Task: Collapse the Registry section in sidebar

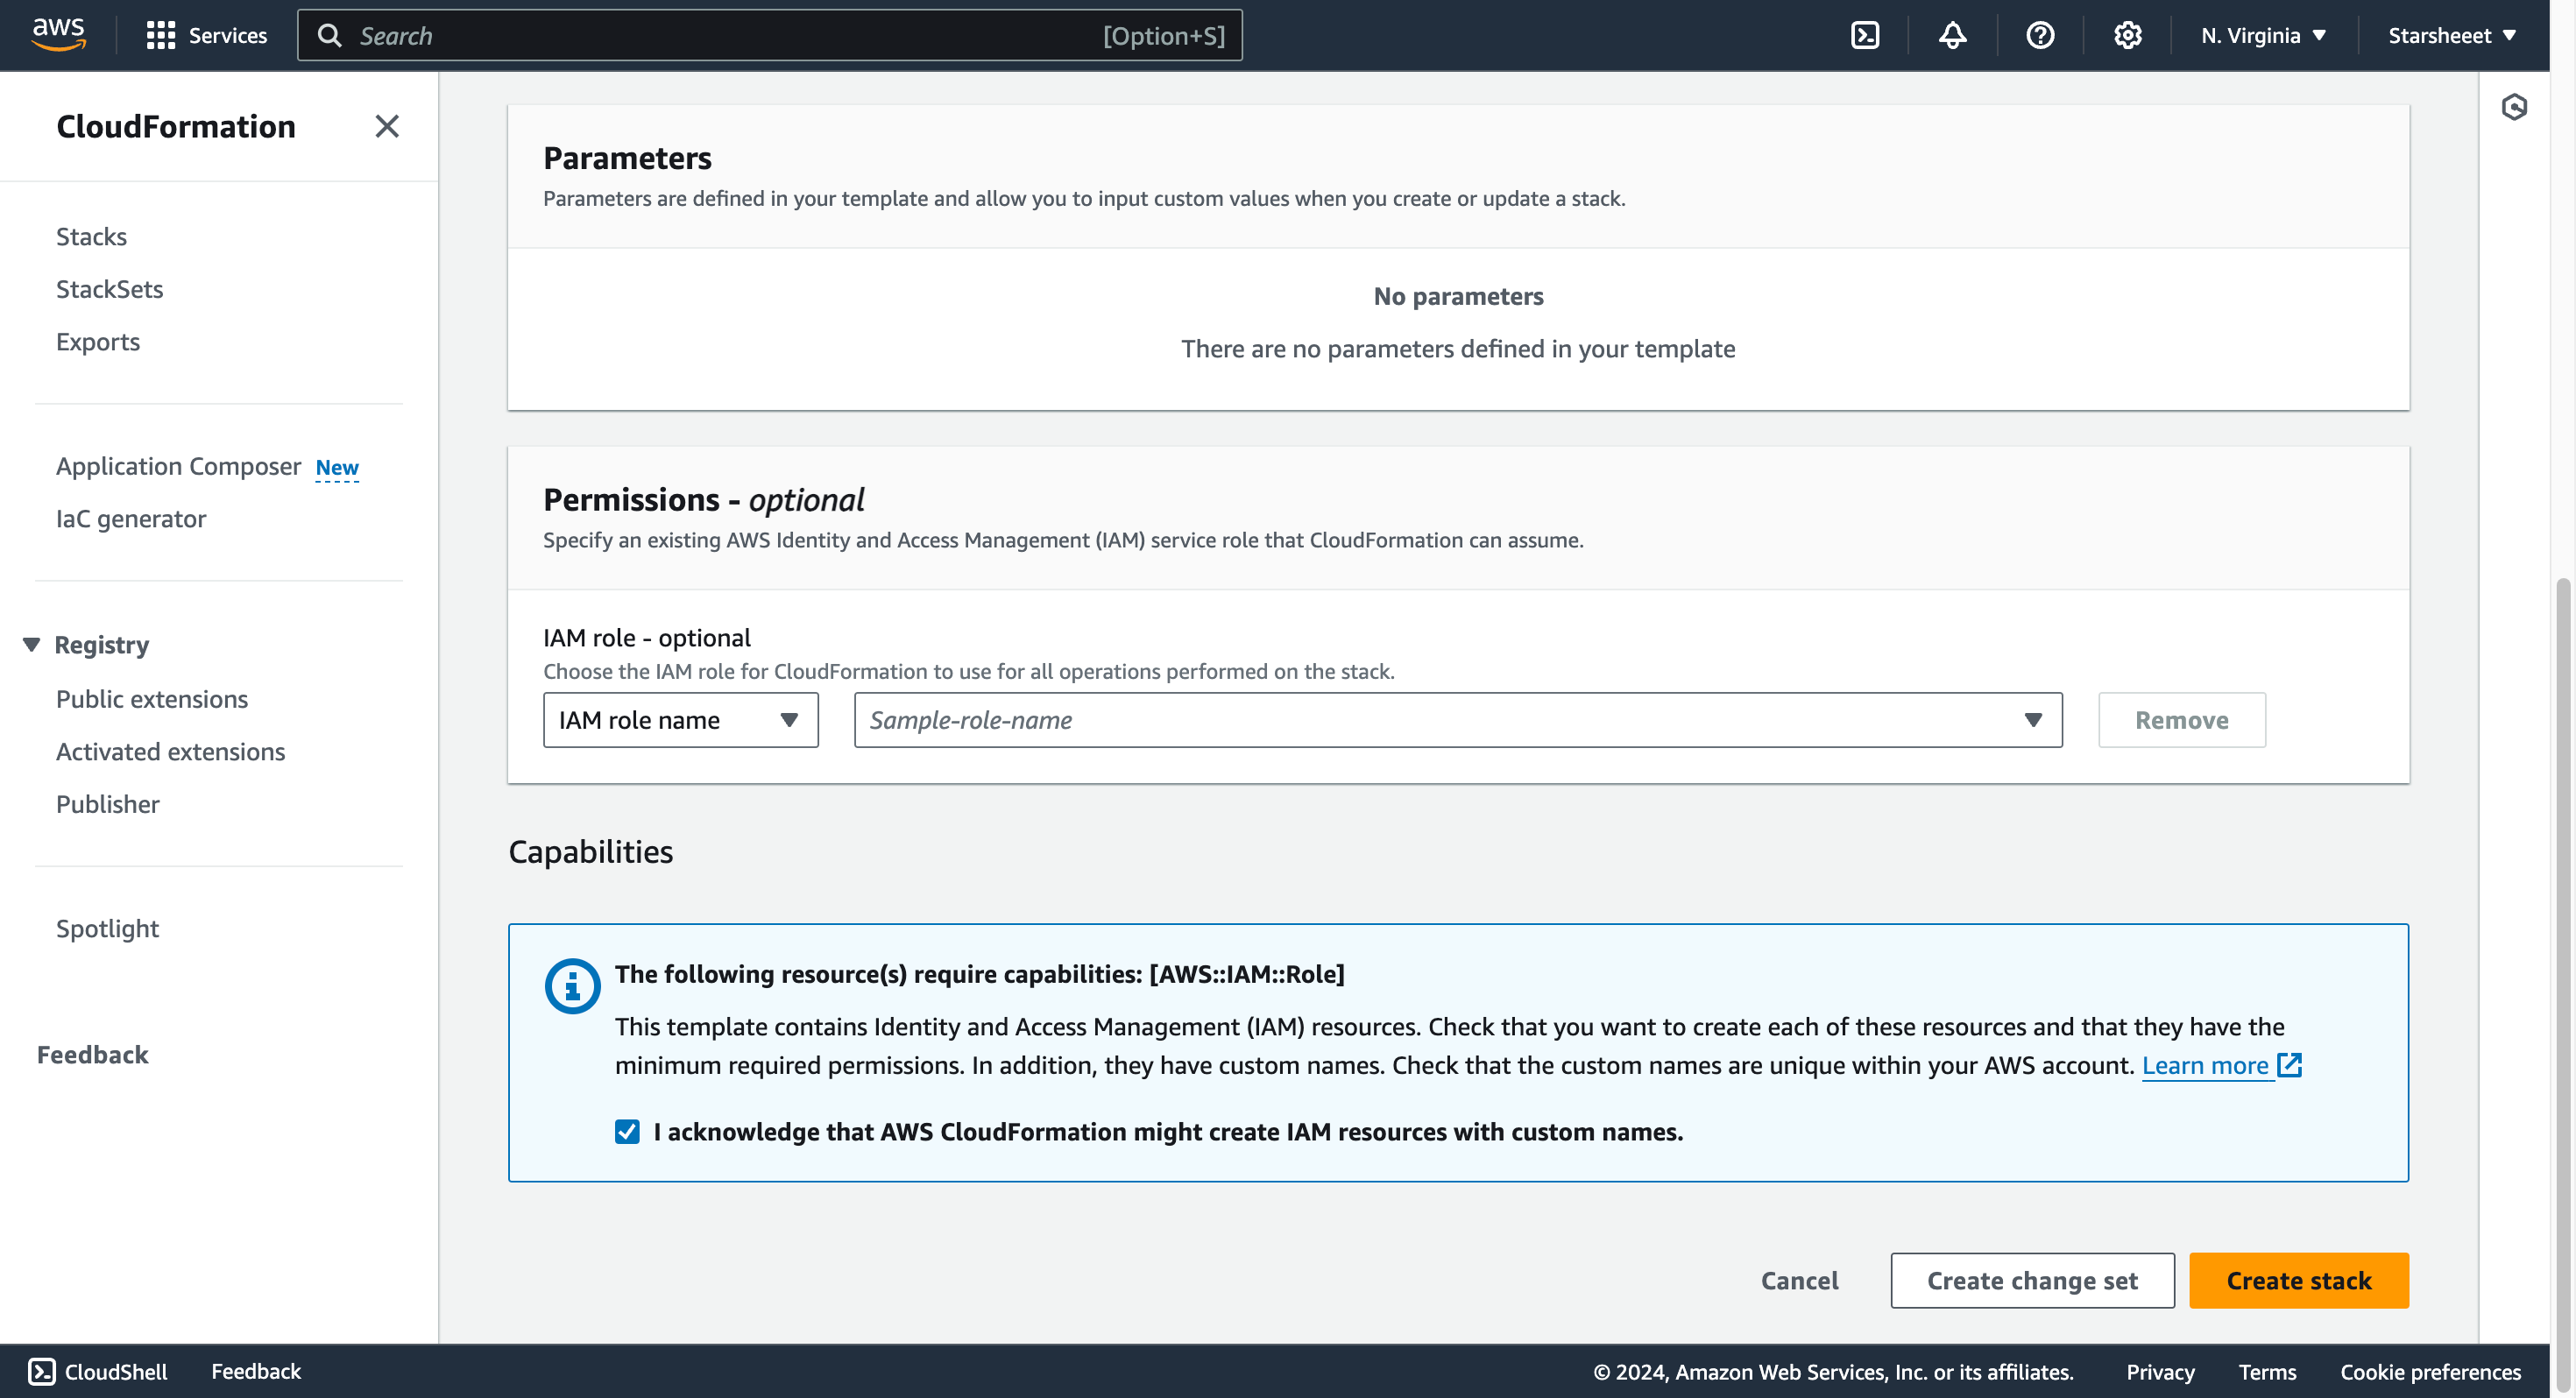Action: (x=32, y=645)
